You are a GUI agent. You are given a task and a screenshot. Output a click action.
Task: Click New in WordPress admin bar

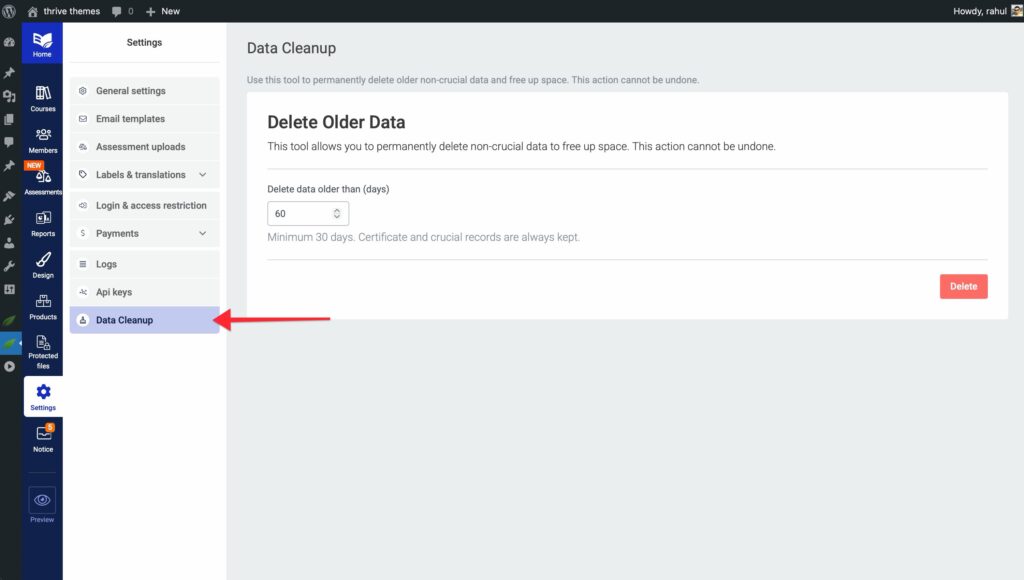pyautogui.click(x=163, y=11)
